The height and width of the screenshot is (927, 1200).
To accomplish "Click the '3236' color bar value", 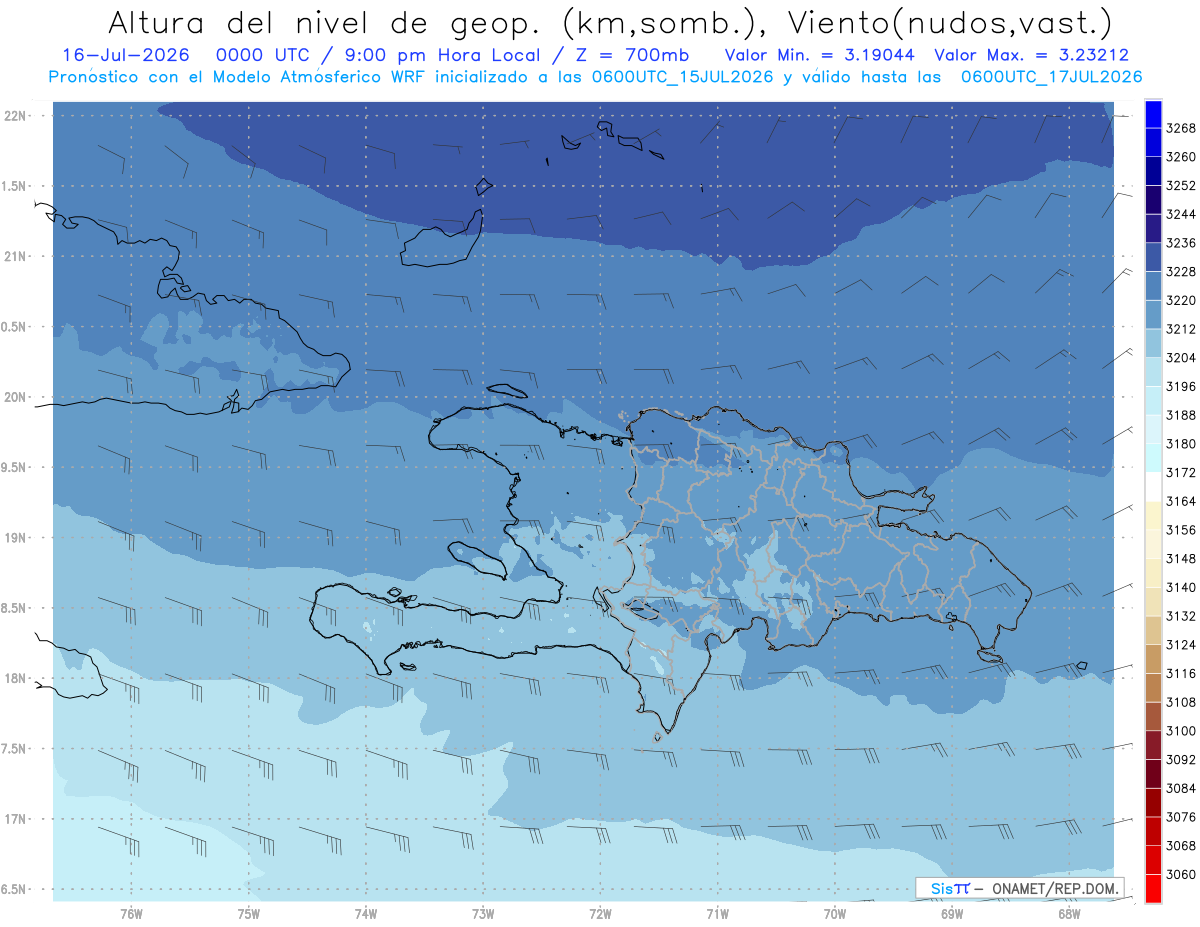I will point(1181,243).
